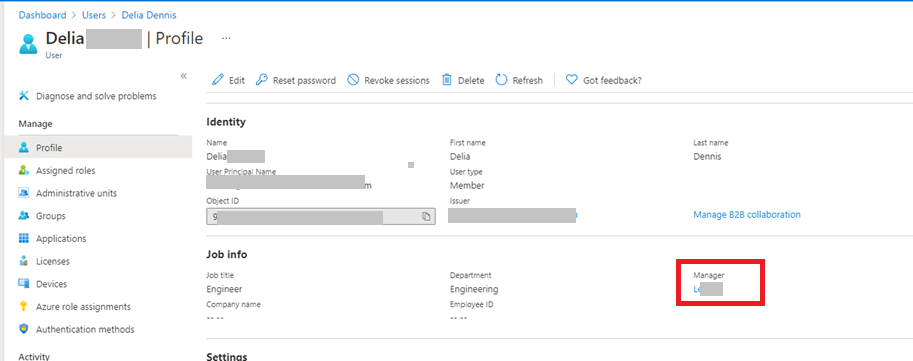This screenshot has width=913, height=361.
Task: Open Groups in the sidebar
Action: (51, 216)
